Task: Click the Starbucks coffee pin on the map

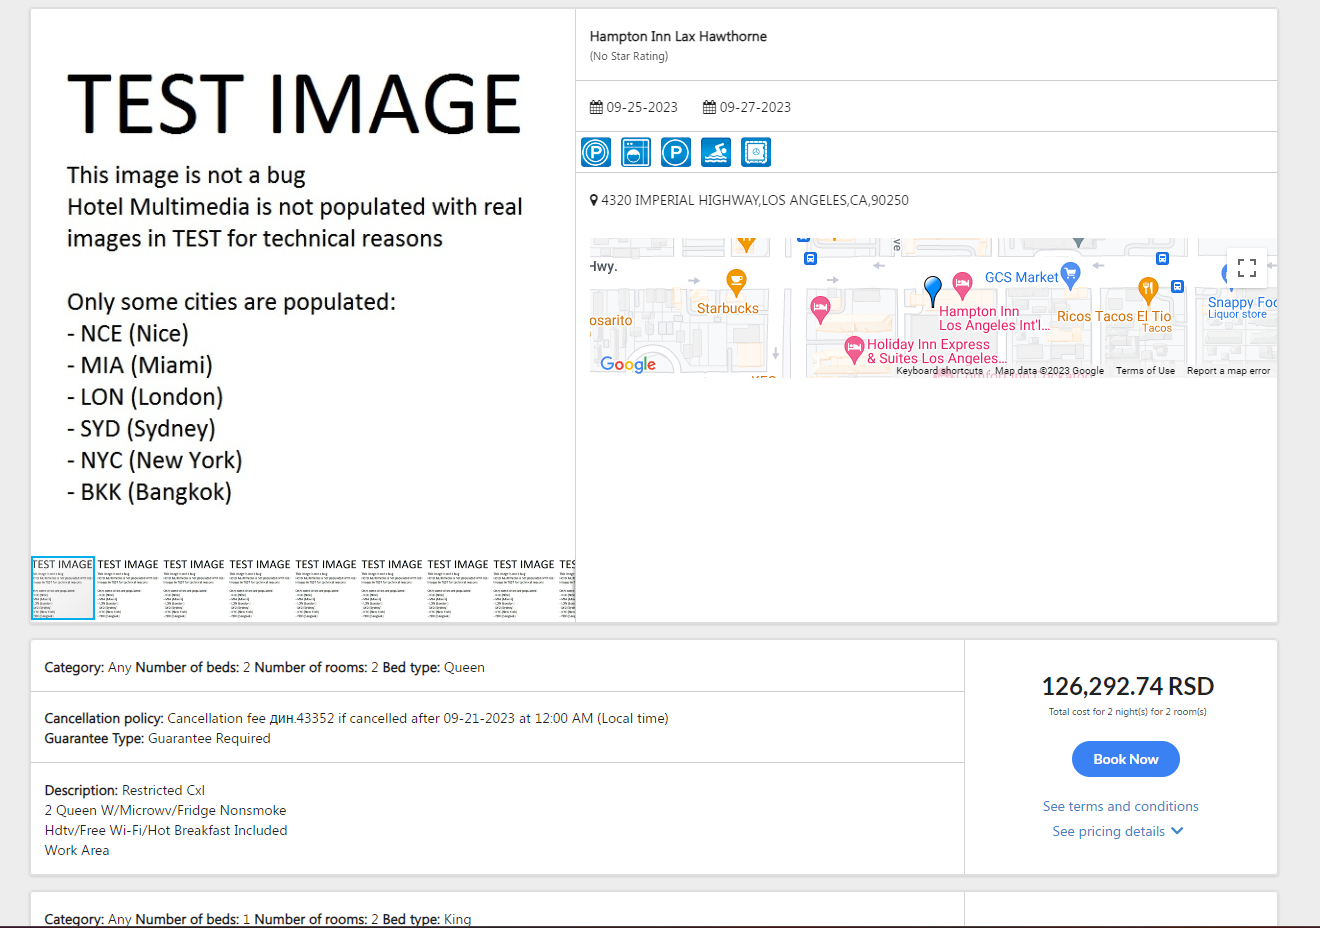Action: point(736,282)
